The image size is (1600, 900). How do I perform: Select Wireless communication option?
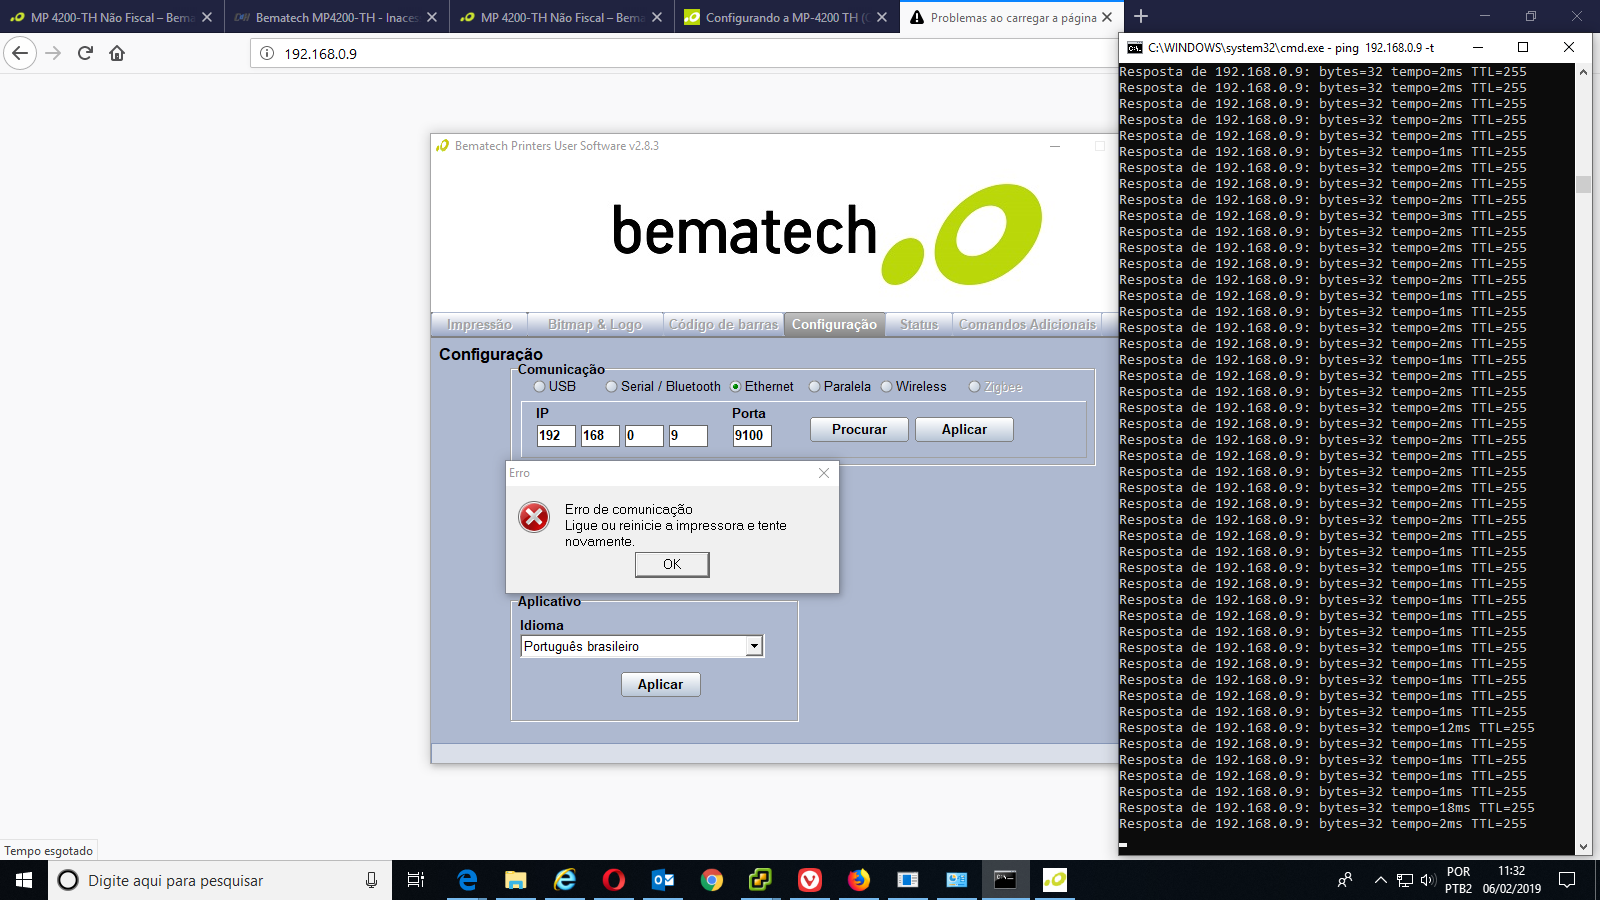[x=887, y=387]
